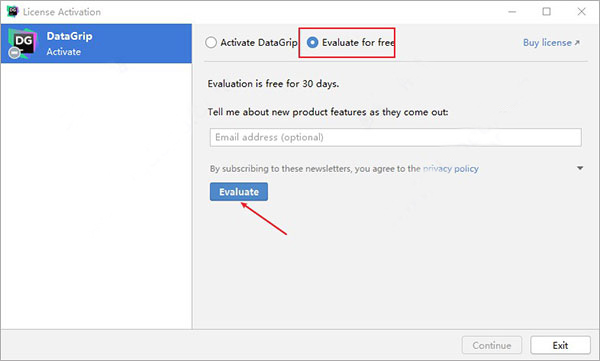Select the Evaluate for free radio button
Screen dimensions: 600x361
pos(312,42)
